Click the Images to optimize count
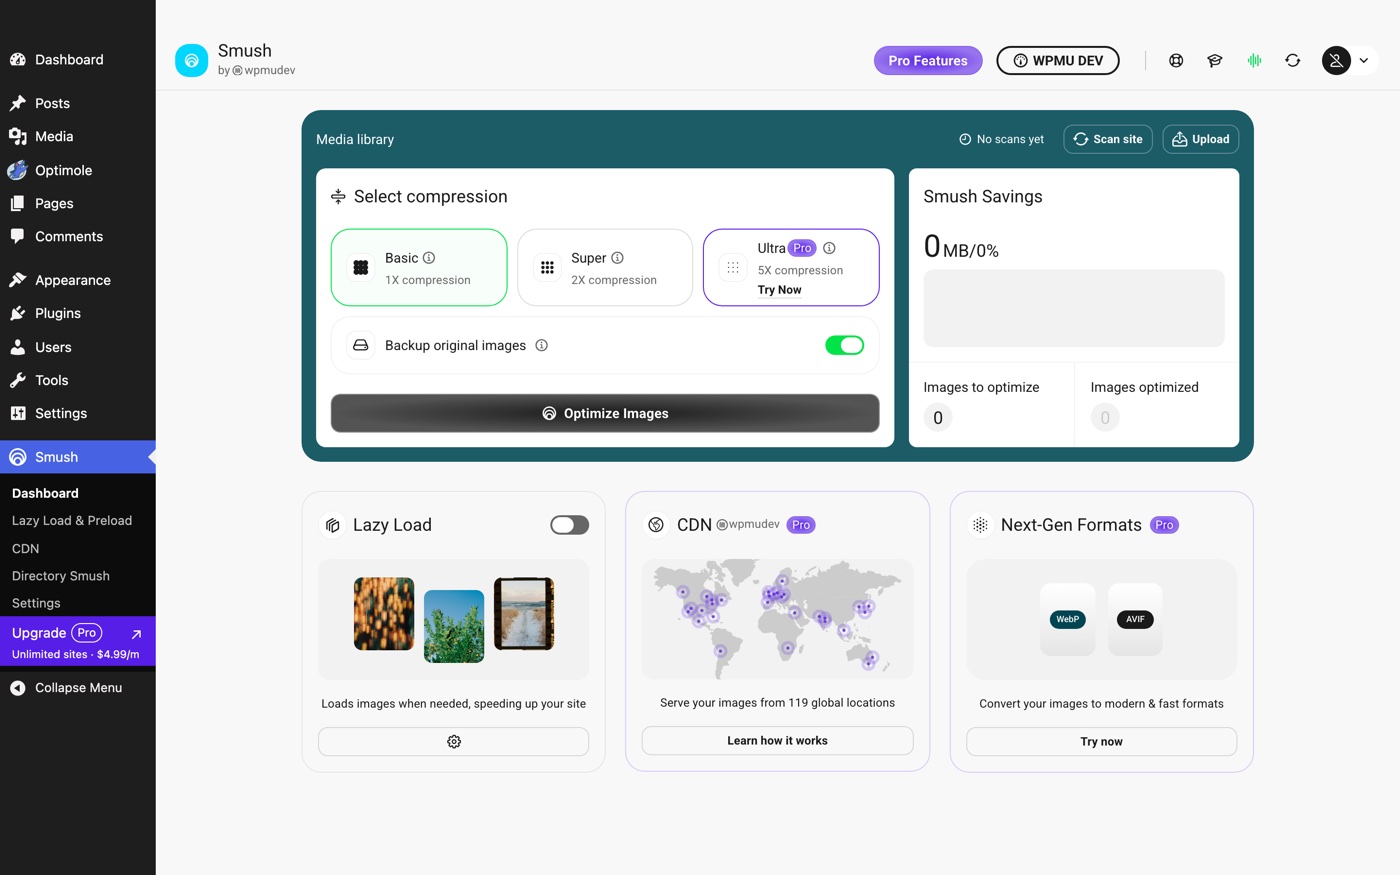The height and width of the screenshot is (875, 1400). click(x=938, y=418)
